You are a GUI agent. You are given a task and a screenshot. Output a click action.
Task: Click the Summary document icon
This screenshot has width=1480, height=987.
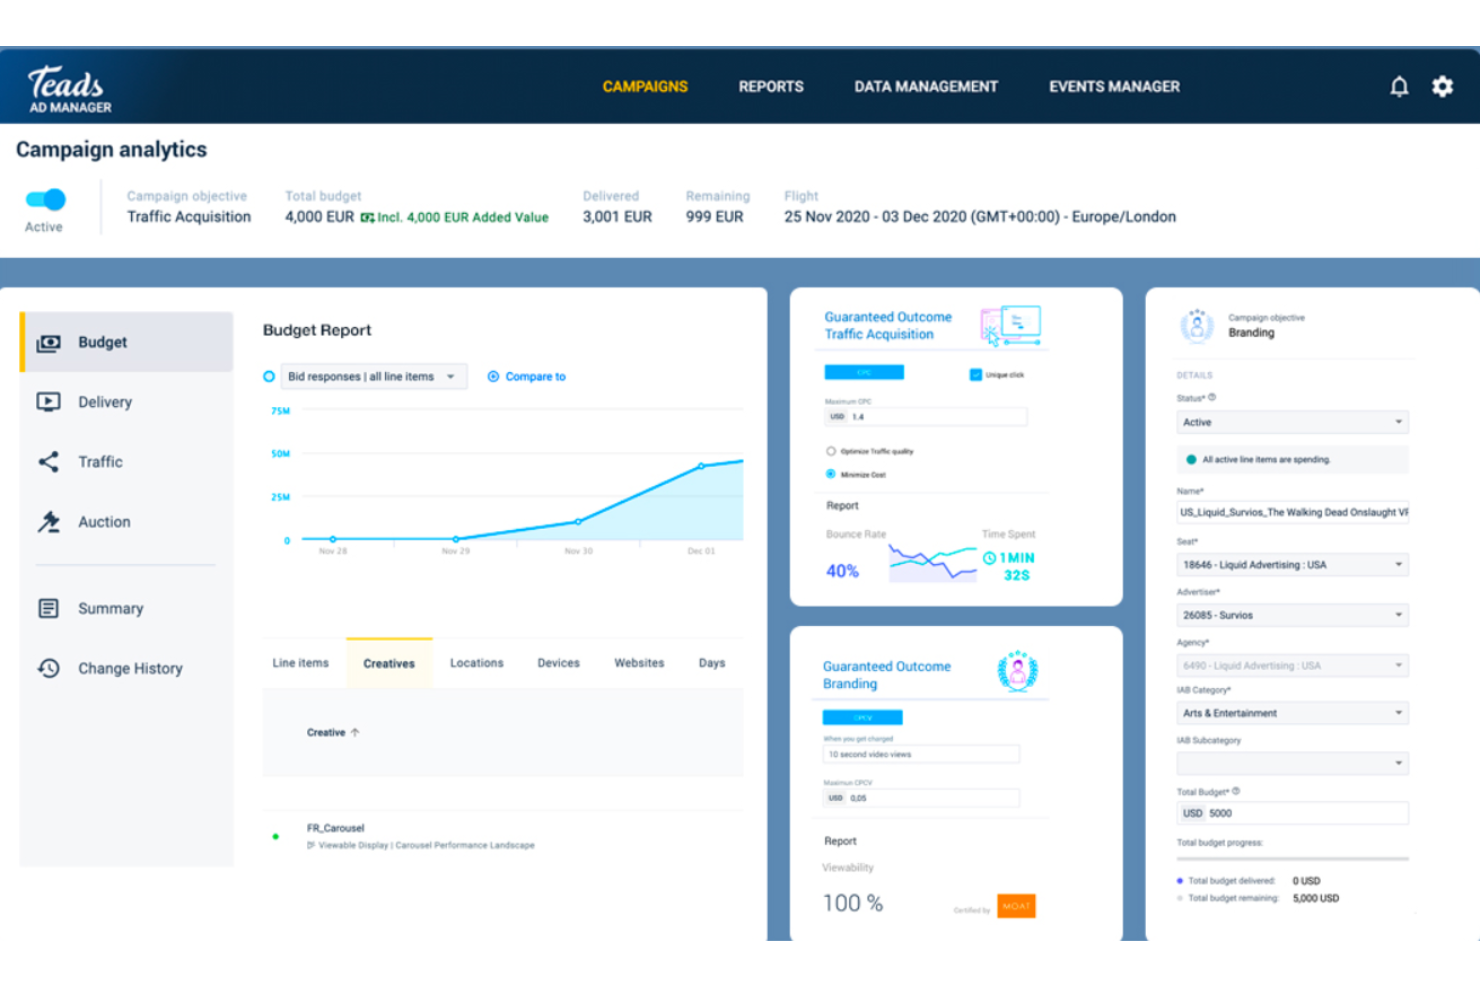(48, 608)
